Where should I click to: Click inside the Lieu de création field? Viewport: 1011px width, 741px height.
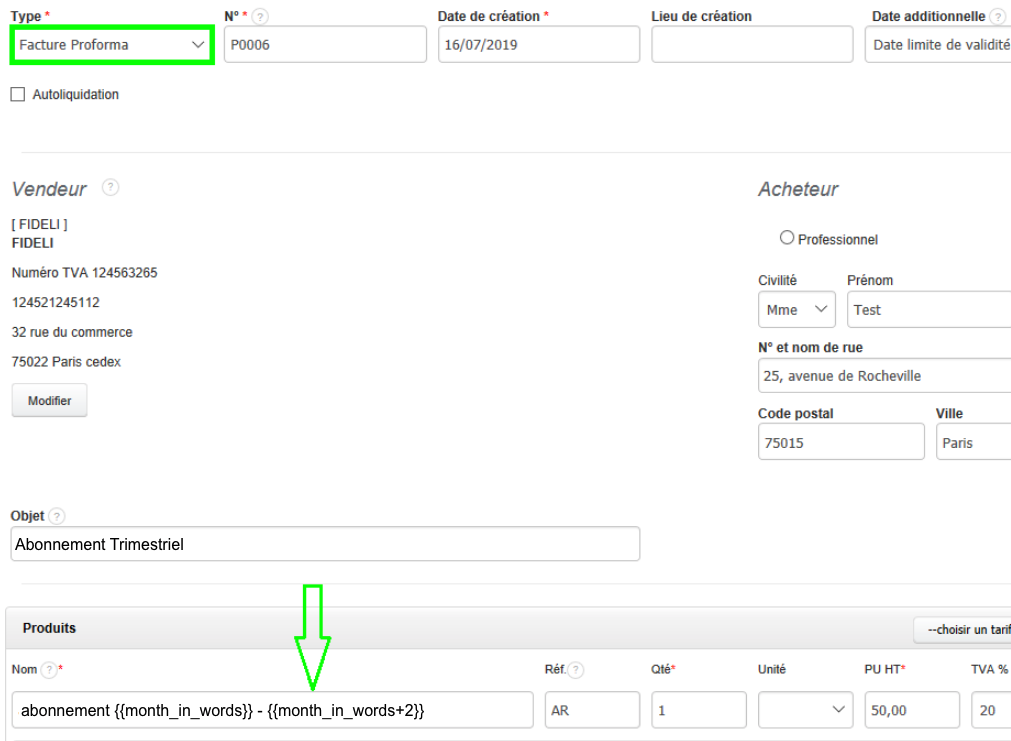coord(751,44)
